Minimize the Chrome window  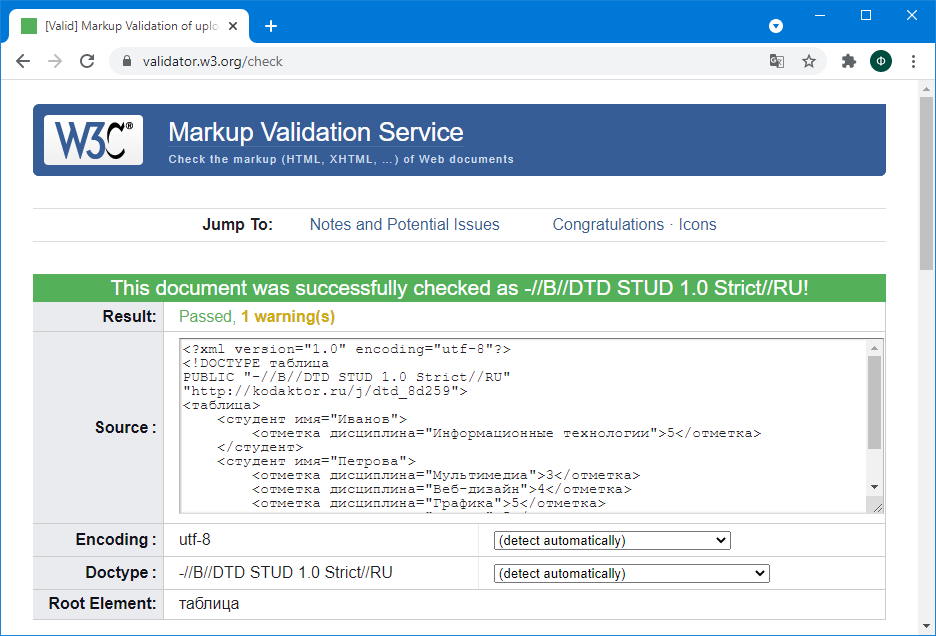click(x=820, y=16)
